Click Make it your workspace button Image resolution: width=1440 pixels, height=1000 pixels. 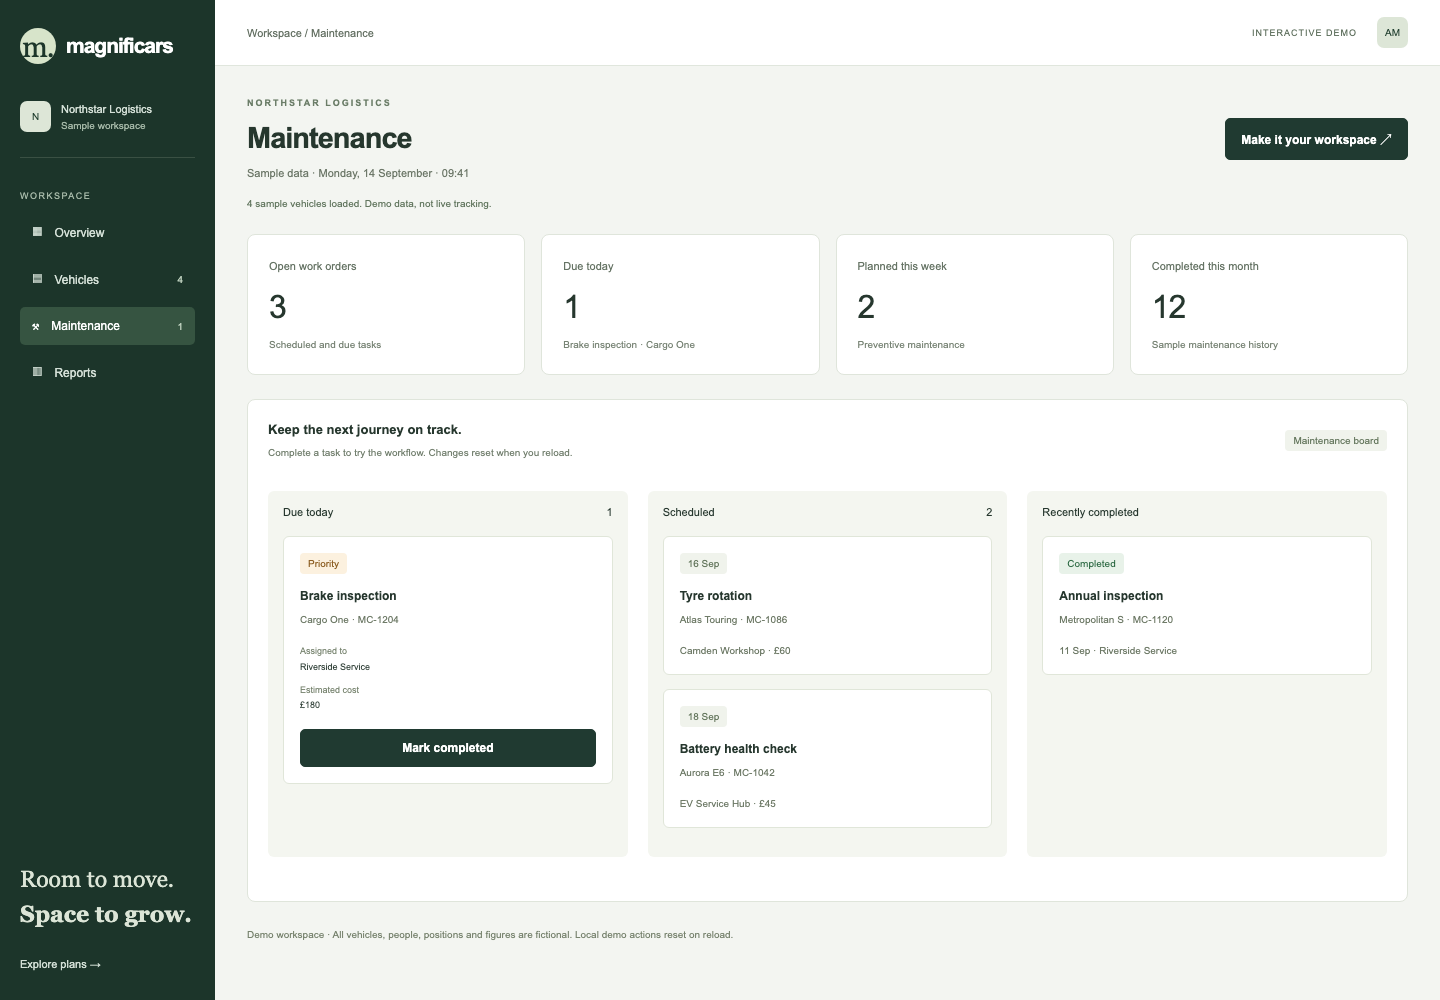(x=1316, y=139)
